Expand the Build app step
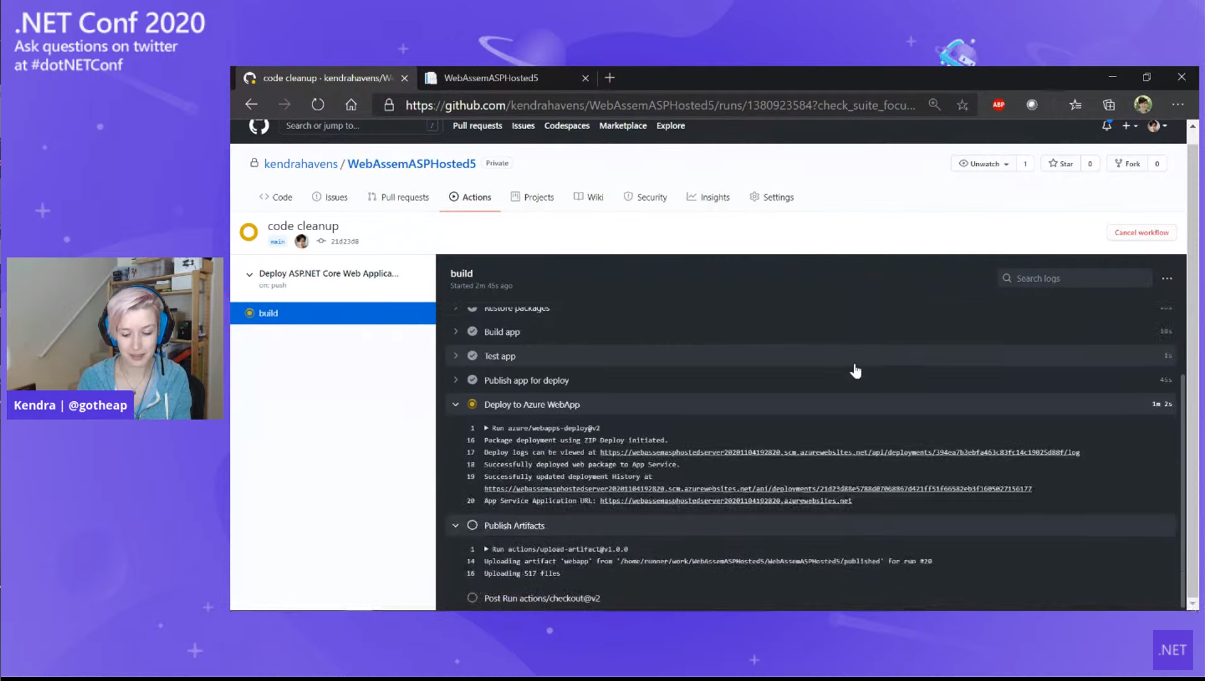This screenshot has width=1205, height=681. 456,332
